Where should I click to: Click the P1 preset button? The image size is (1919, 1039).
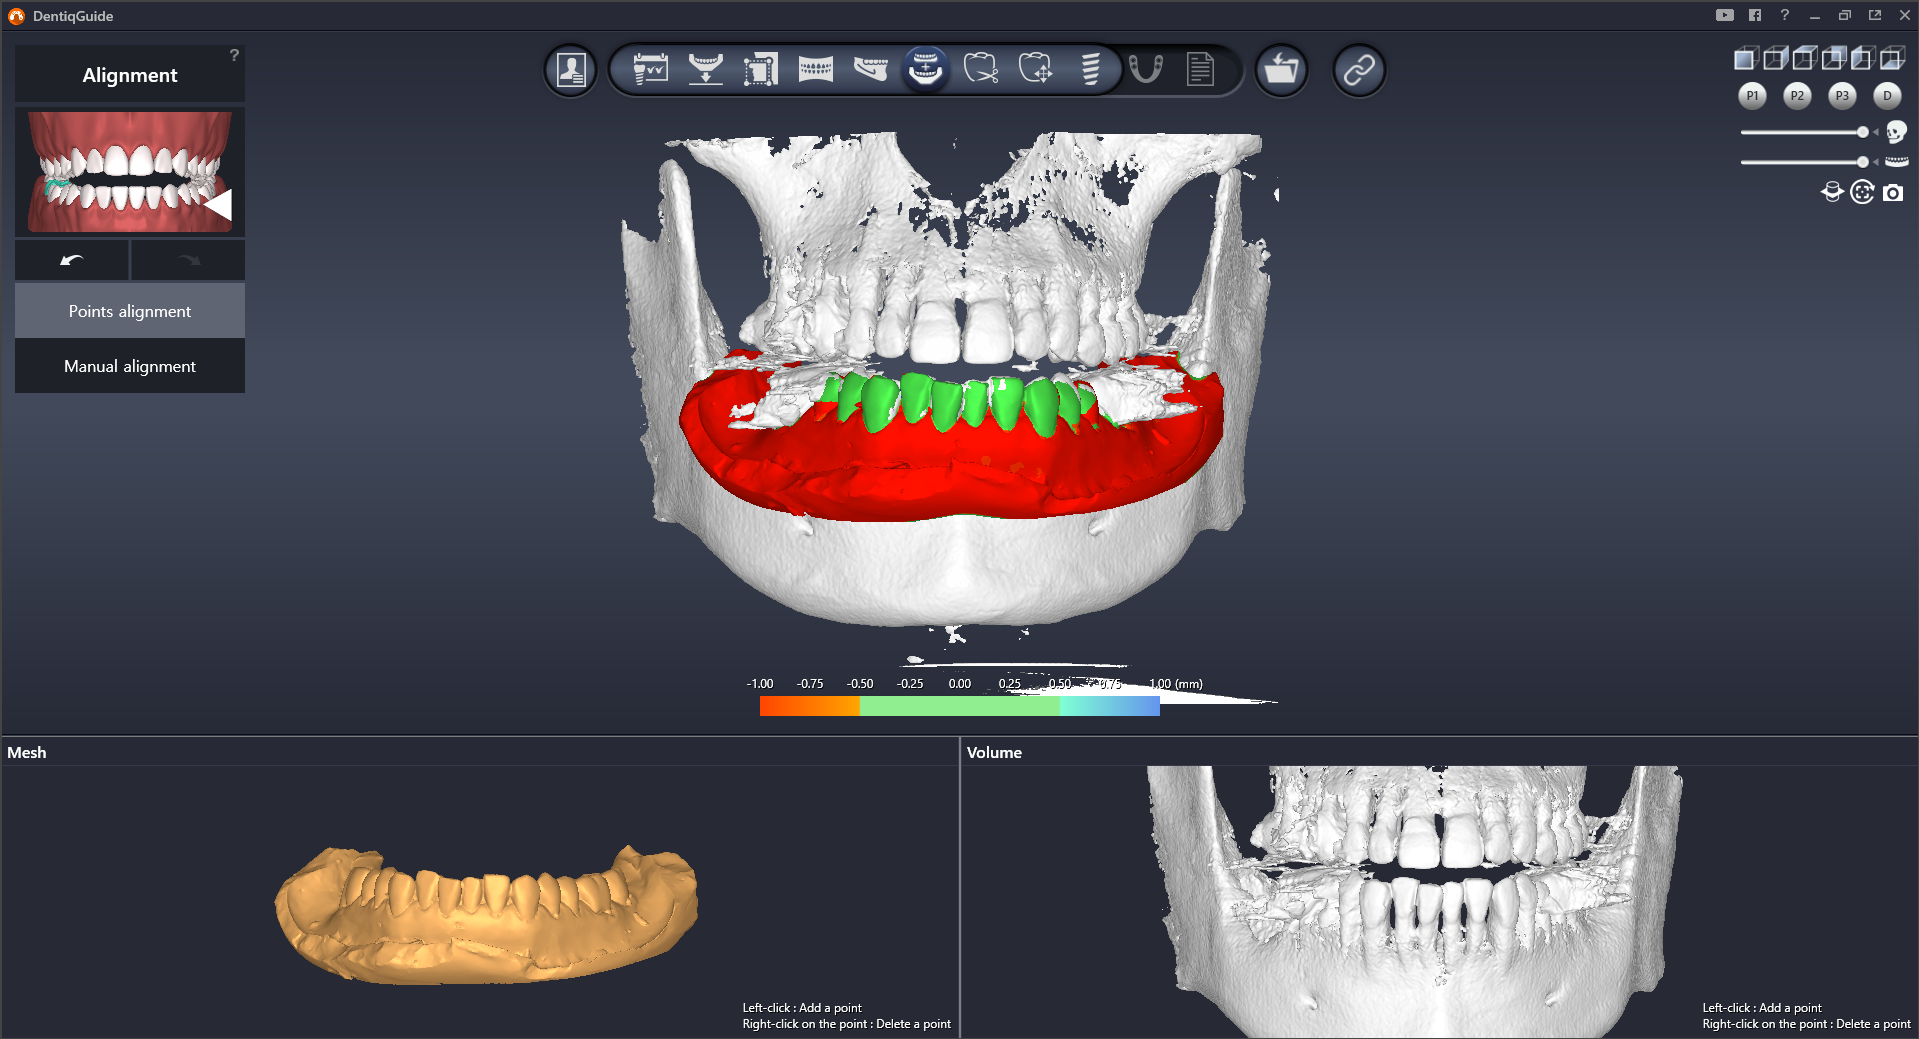[1752, 96]
